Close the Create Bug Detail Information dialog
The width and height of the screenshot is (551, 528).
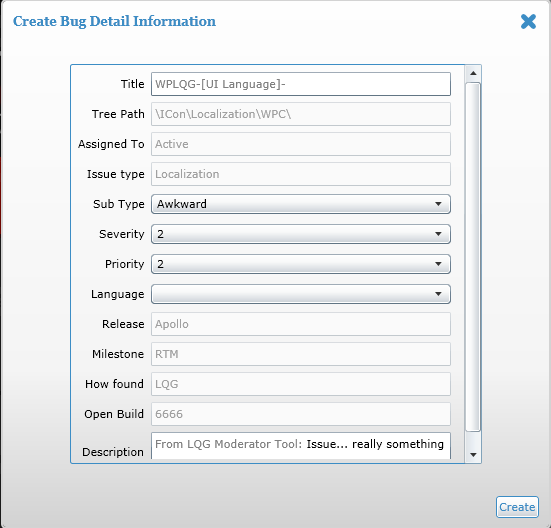(528, 21)
